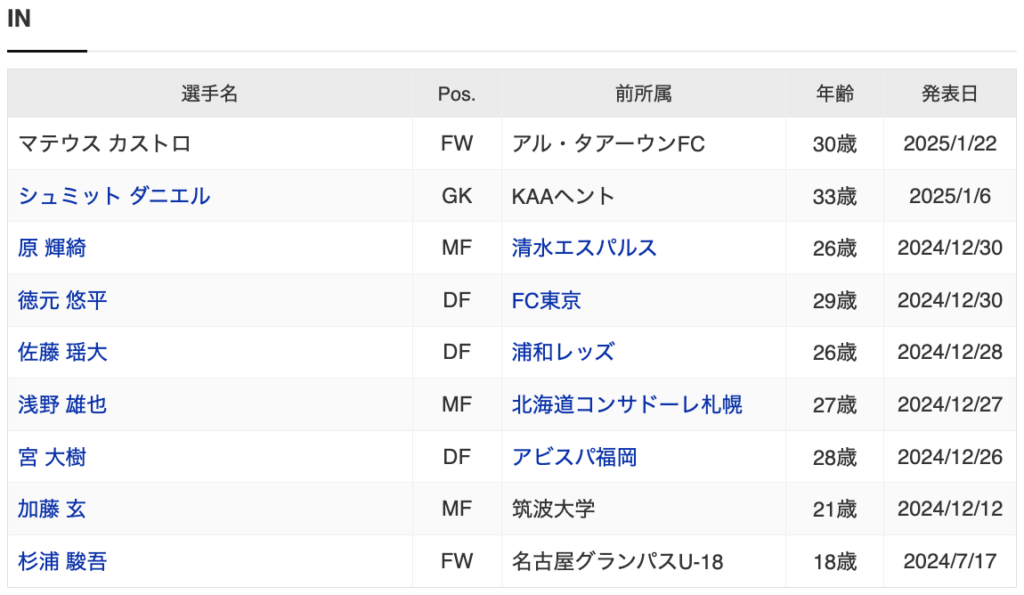Click the 前所属 column header

pos(643,94)
